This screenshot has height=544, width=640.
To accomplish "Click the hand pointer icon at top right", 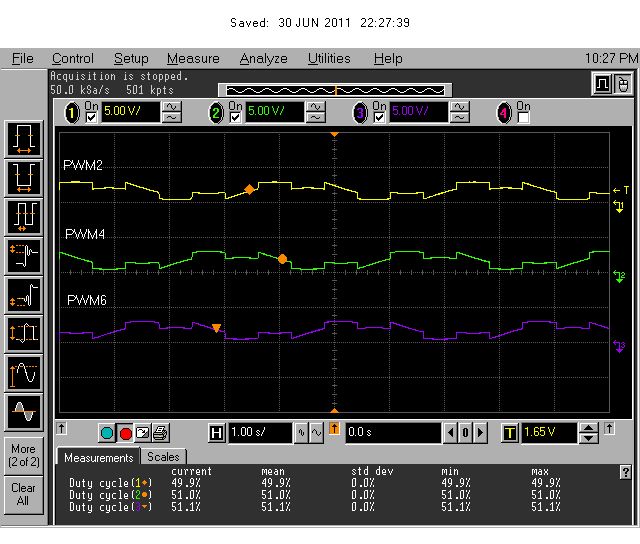I will pos(621,83).
